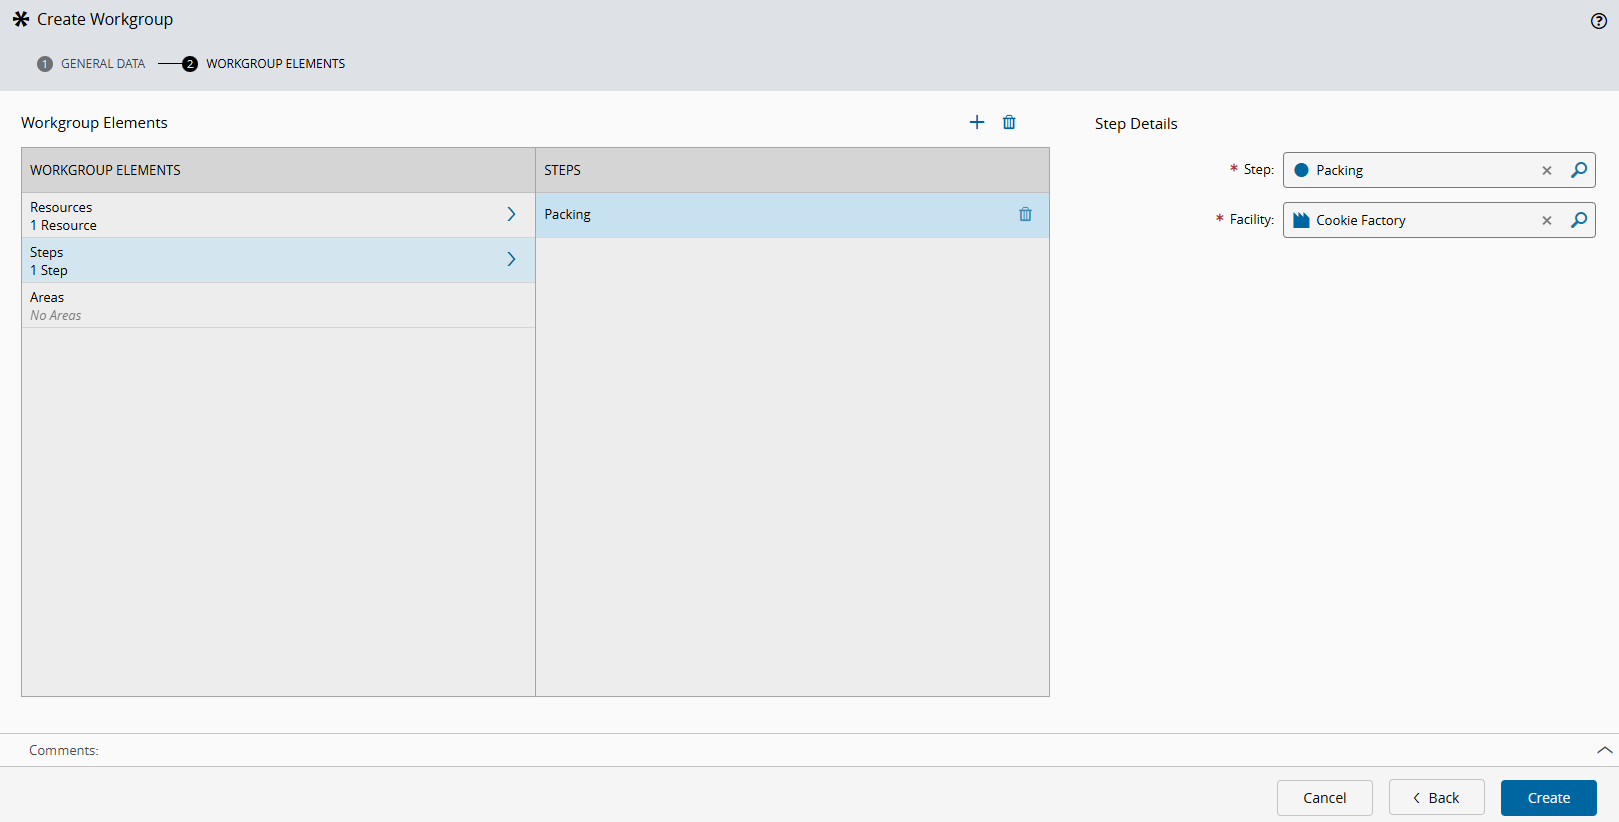Click the blue Packing step dot icon
Screen dimensions: 1619x822
click(1301, 170)
